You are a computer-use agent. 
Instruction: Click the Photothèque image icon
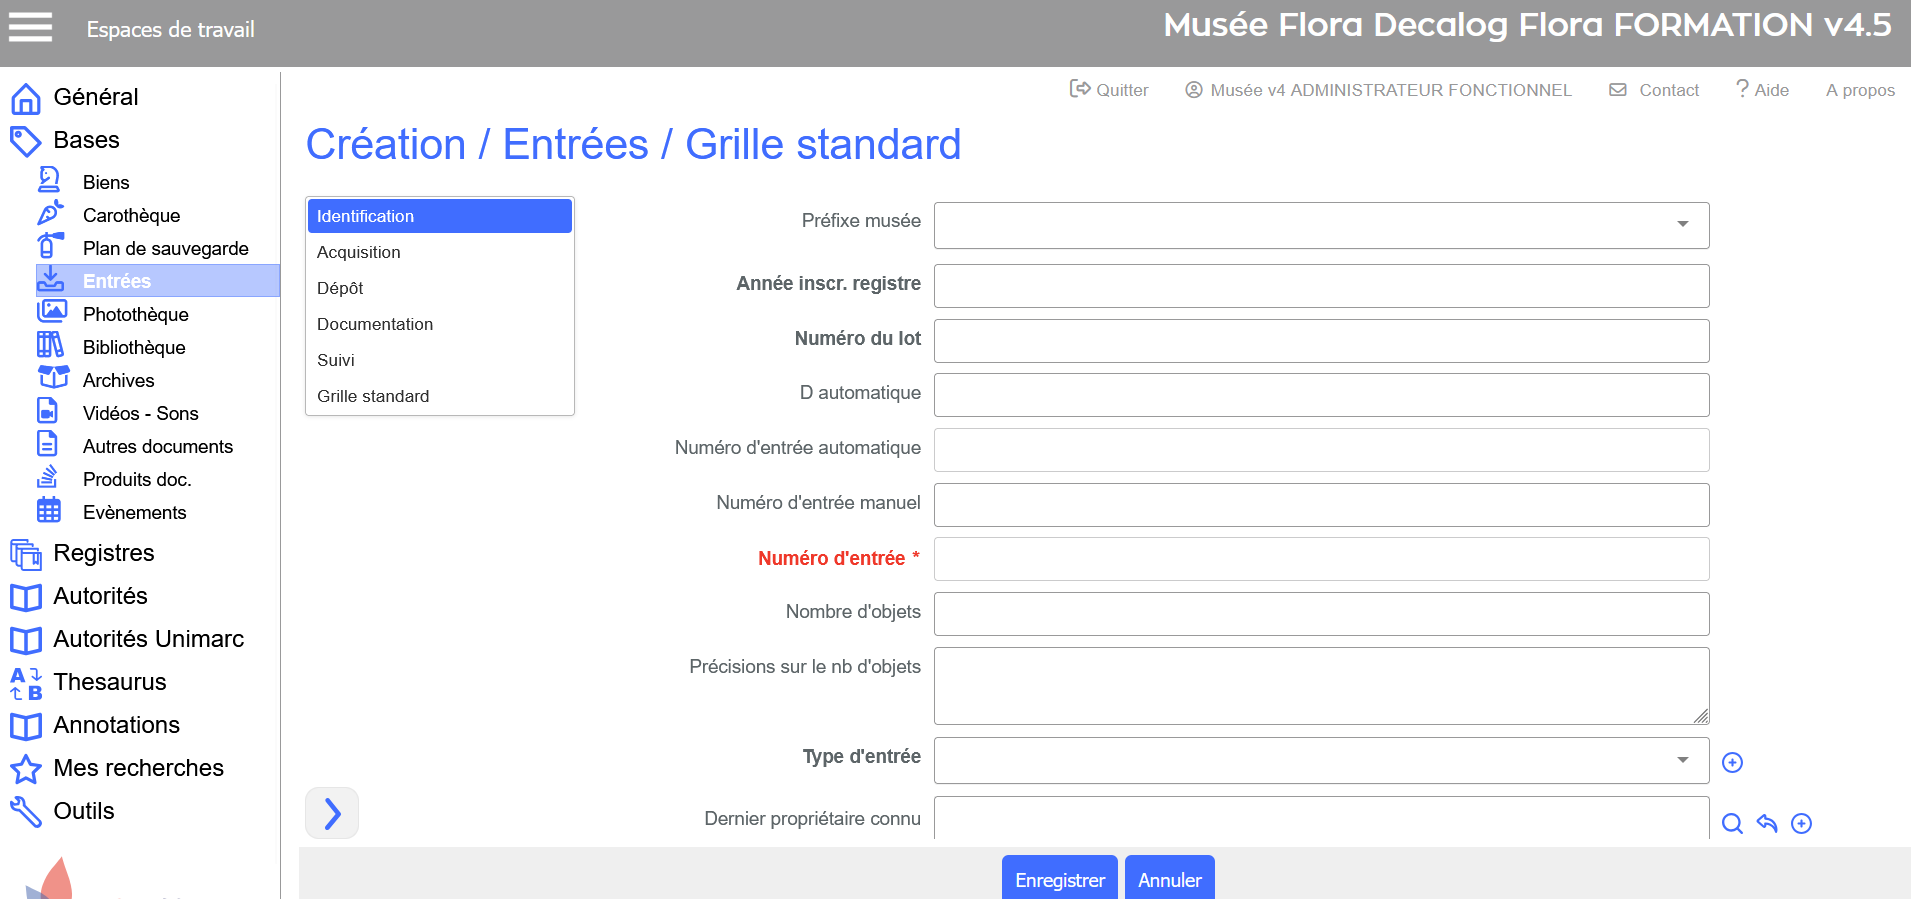click(51, 313)
